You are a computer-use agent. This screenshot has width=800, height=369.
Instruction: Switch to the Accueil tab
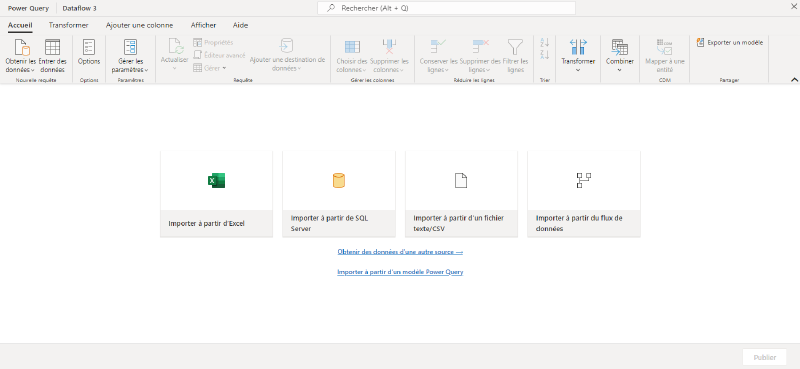pyautogui.click(x=20, y=25)
